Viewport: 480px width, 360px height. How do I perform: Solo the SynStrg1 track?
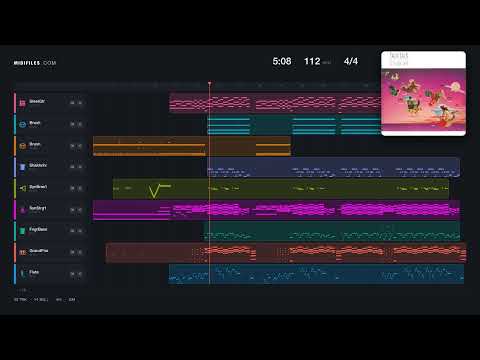click(x=80, y=210)
